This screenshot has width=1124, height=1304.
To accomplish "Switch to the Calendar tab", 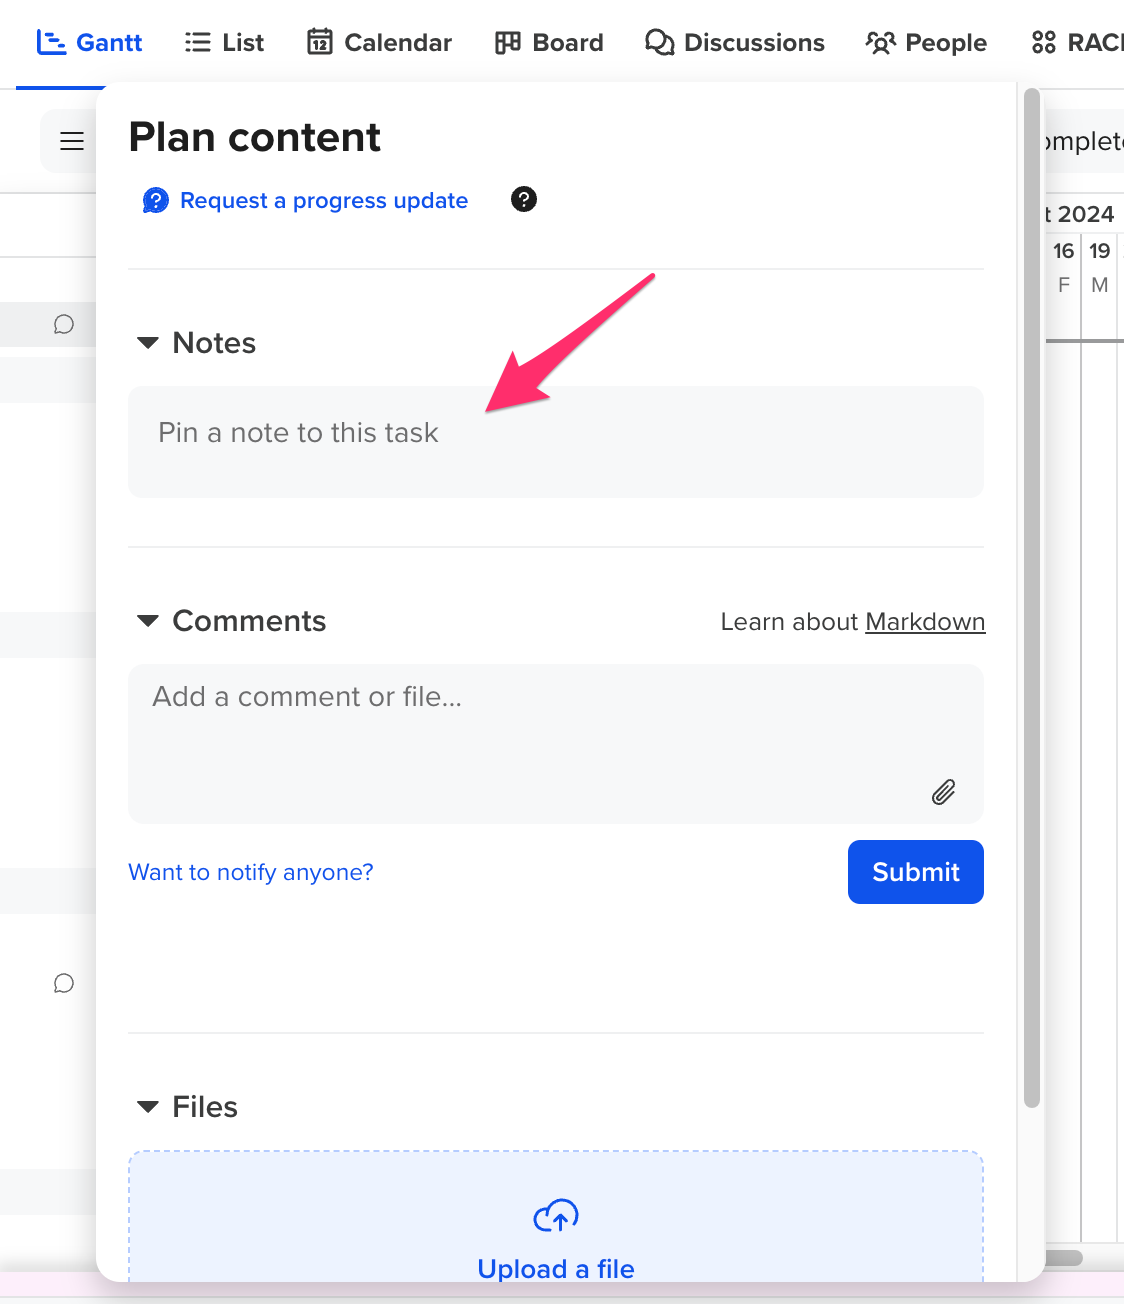I will (x=379, y=42).
